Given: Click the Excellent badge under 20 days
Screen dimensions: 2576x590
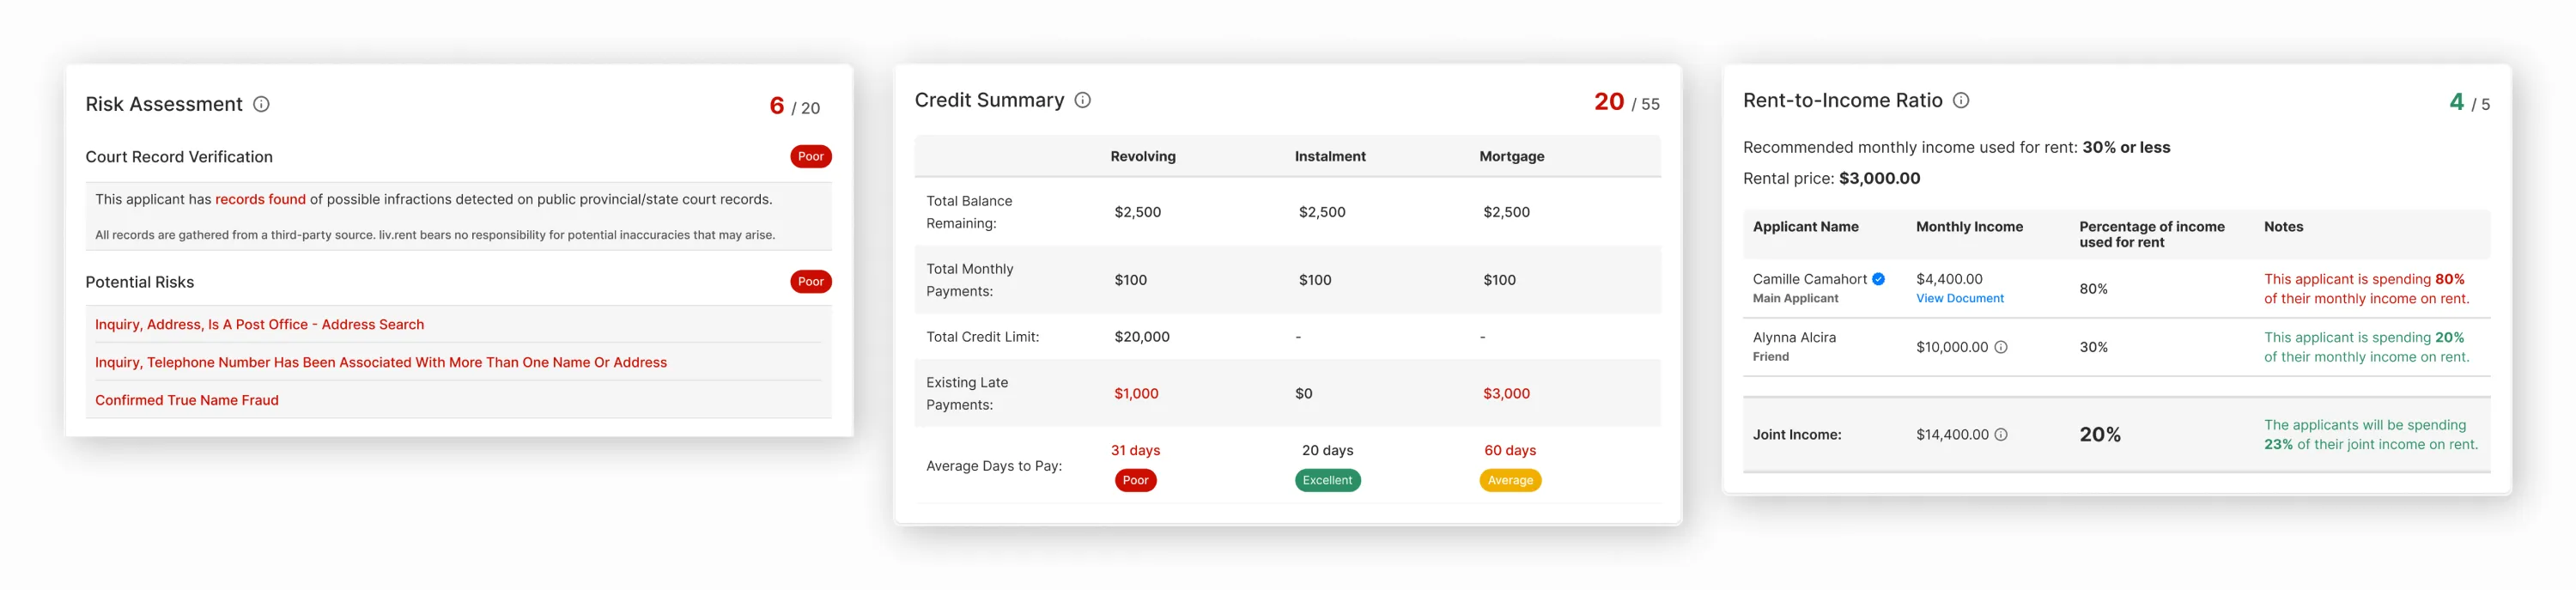Looking at the screenshot, I should click(x=1327, y=480).
